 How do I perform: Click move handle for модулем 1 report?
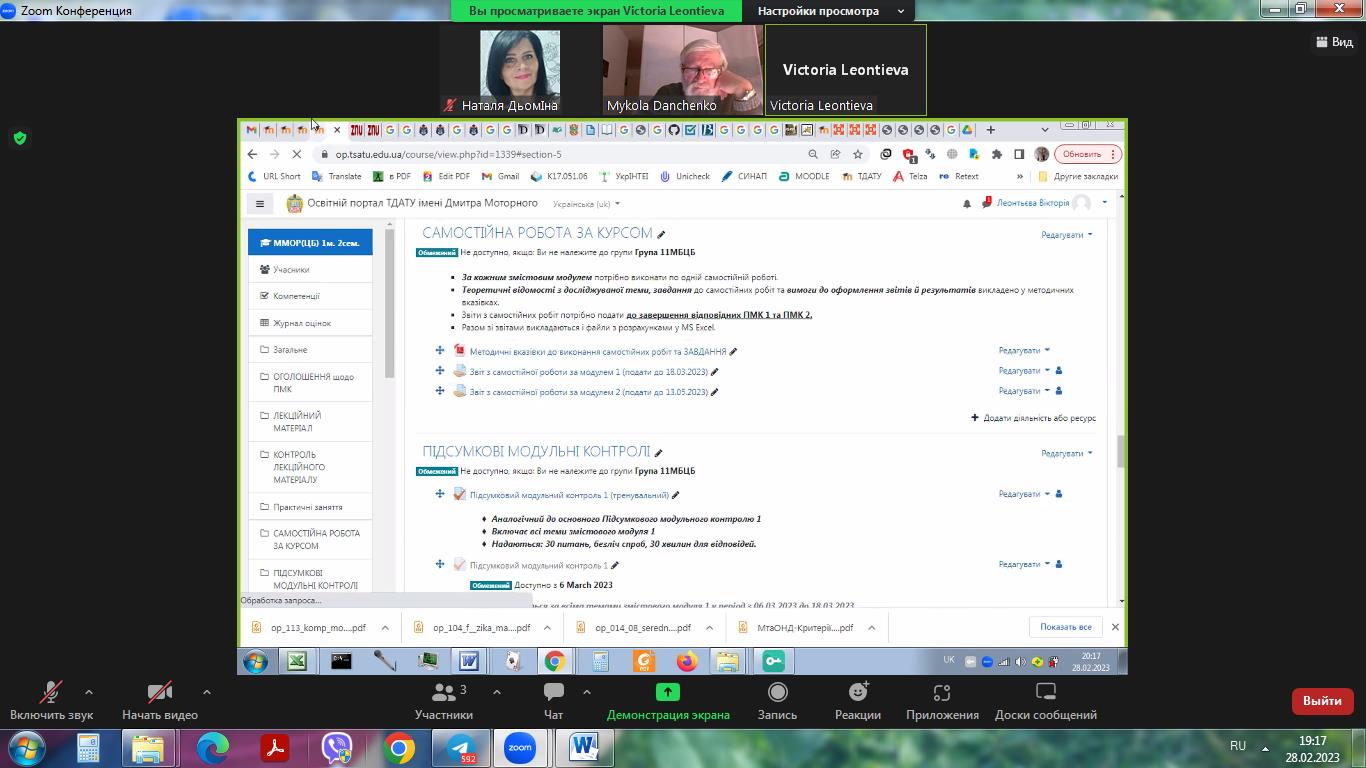coord(440,371)
